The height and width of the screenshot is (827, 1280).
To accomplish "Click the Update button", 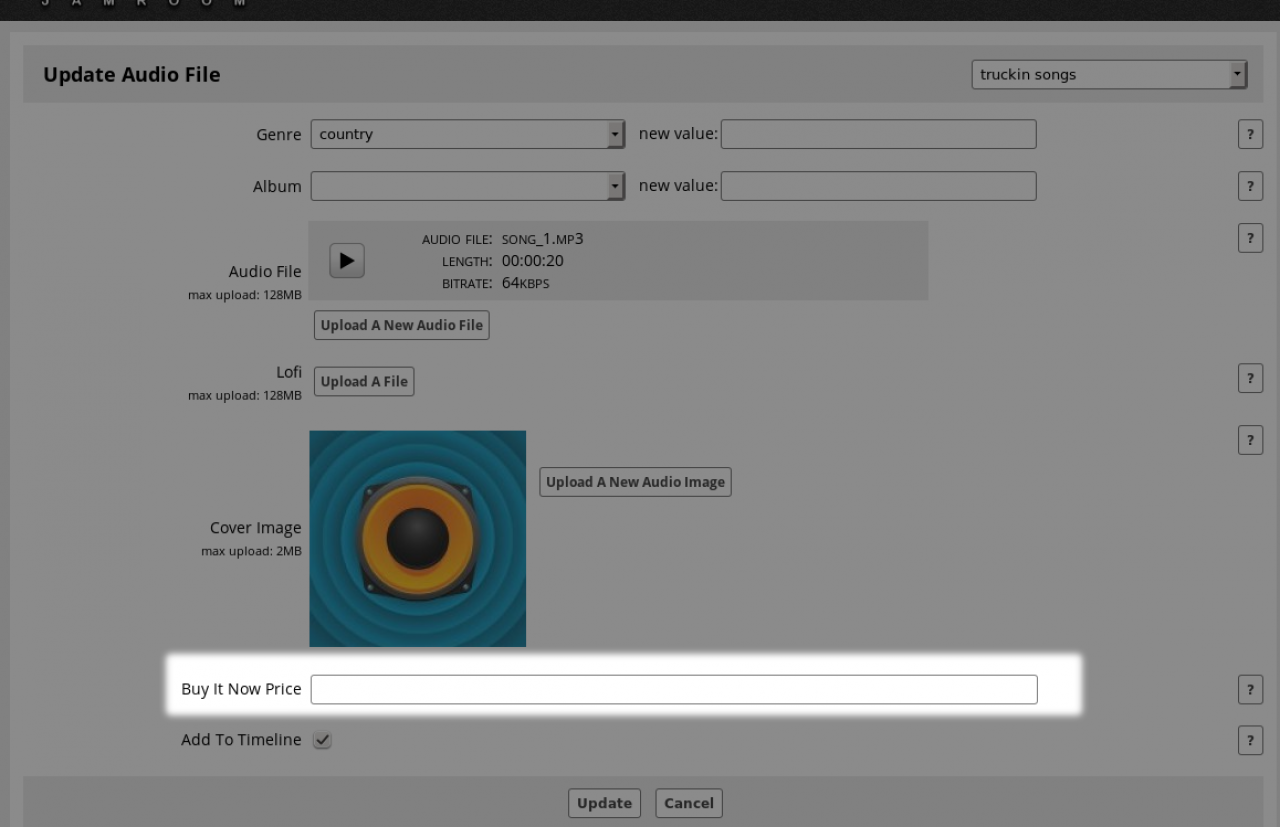I will pos(604,803).
